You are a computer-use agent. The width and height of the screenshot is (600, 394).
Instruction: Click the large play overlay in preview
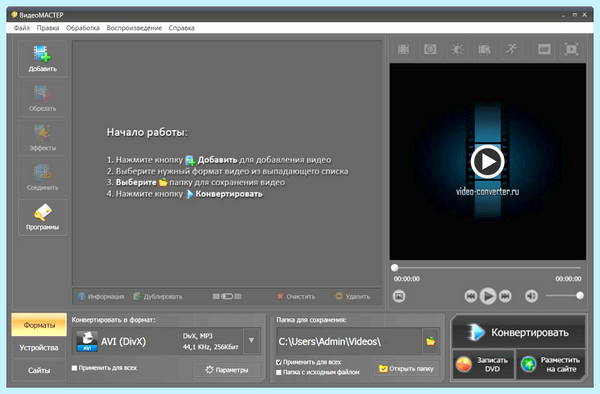click(487, 161)
